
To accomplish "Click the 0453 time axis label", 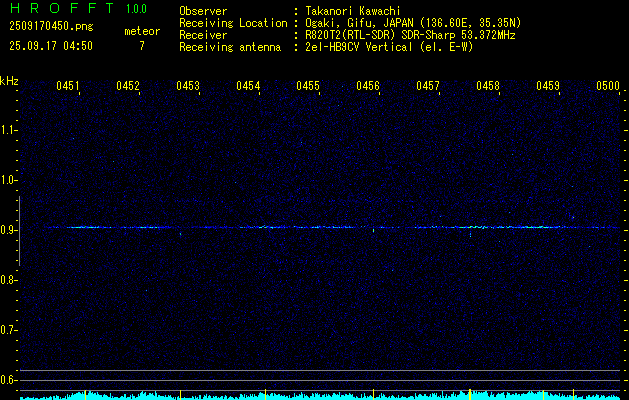I will (188, 86).
